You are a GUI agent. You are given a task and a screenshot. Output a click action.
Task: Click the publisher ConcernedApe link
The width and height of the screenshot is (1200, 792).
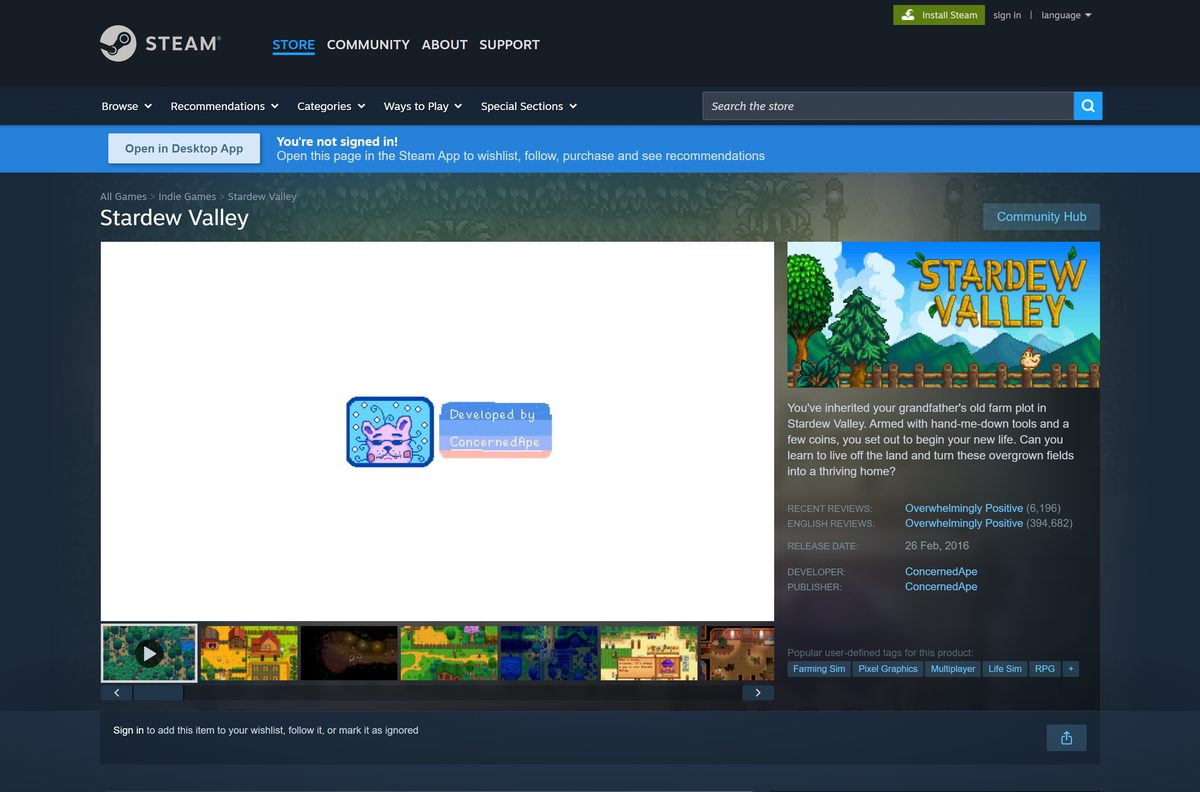(941, 587)
